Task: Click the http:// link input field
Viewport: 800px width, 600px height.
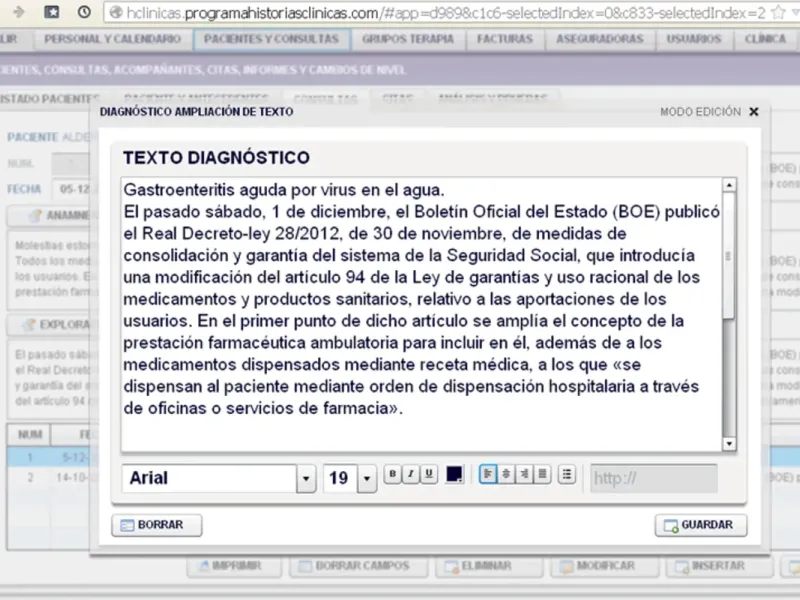Action: (x=654, y=478)
